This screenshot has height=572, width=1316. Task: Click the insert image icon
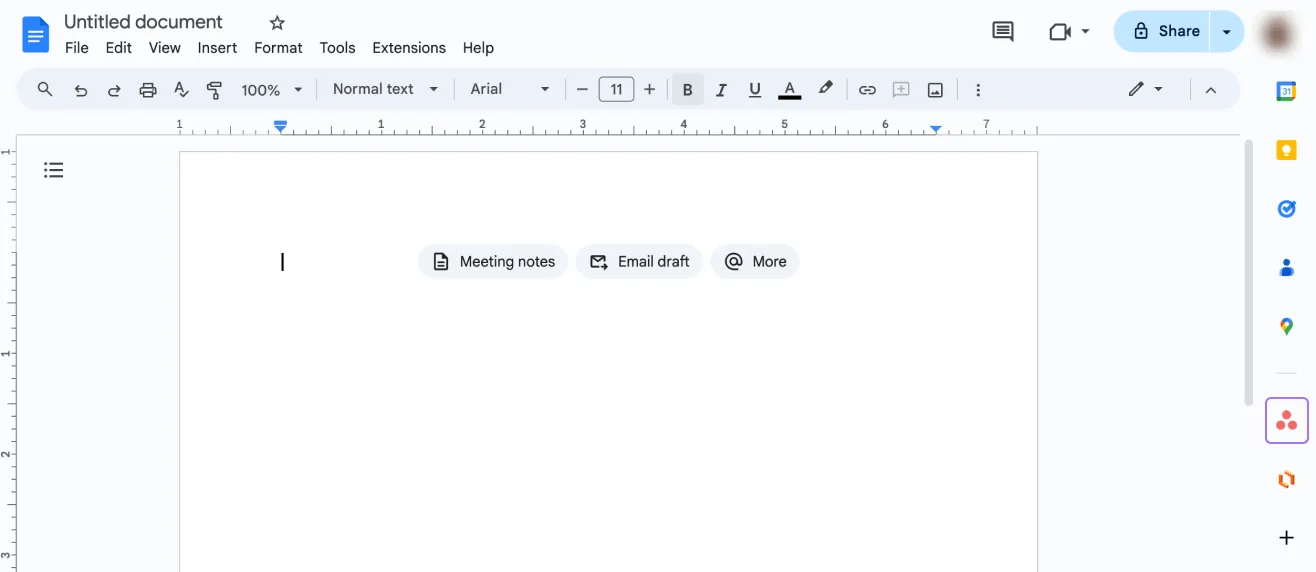[935, 90]
